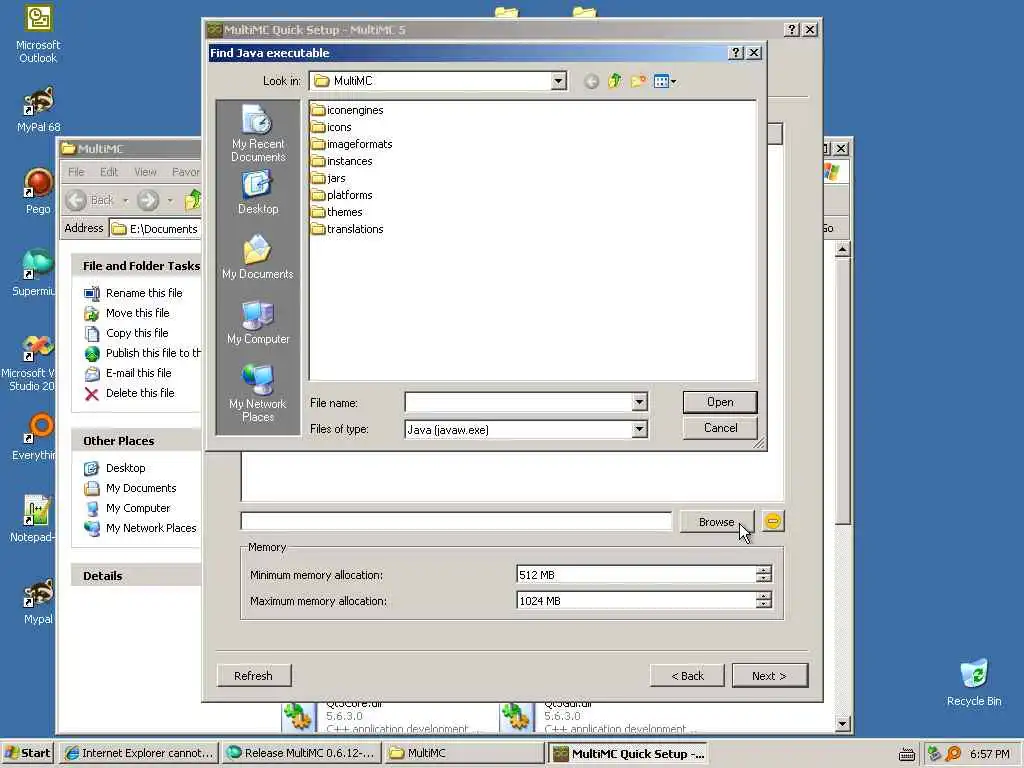Click the Java path input field beside Browse

point(456,521)
